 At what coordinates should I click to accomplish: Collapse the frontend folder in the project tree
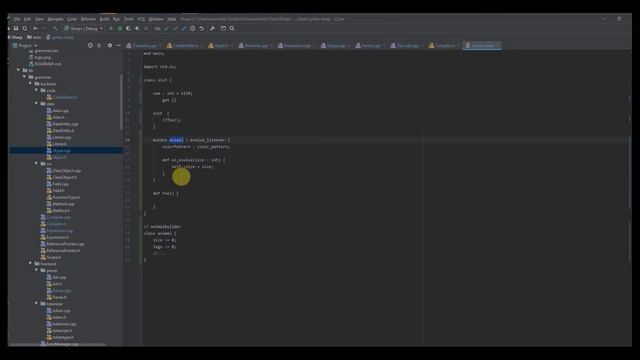[x=31, y=264]
